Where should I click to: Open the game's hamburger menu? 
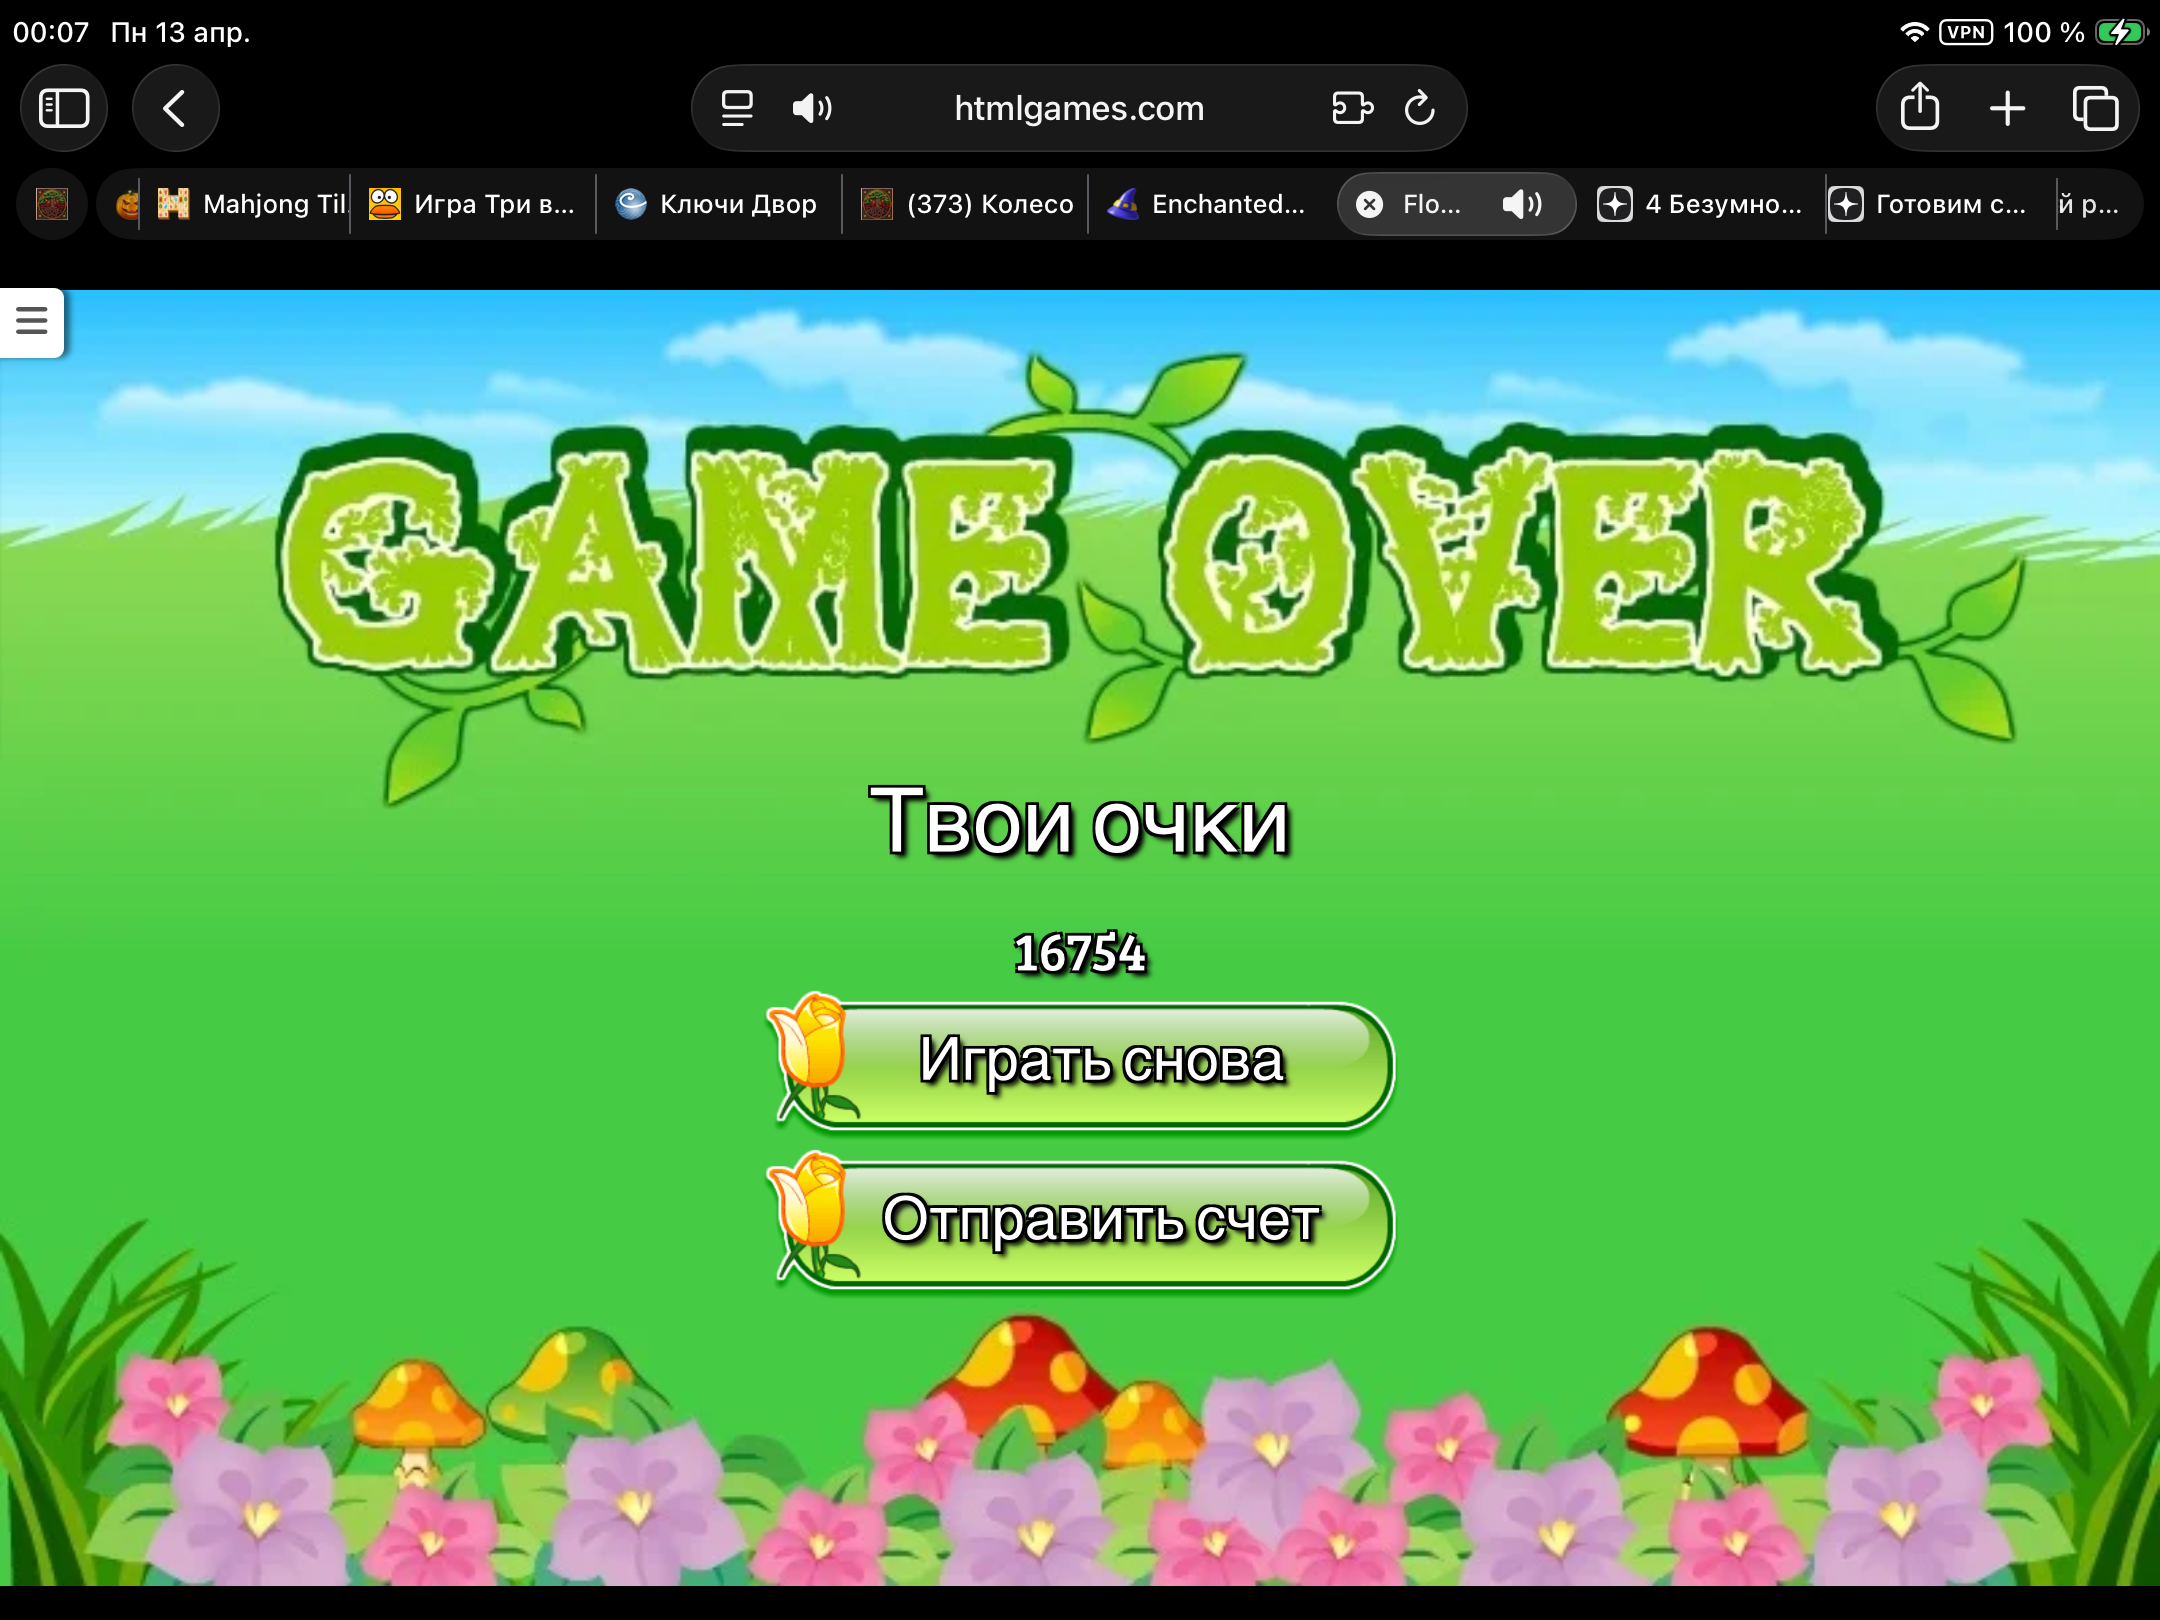[32, 321]
